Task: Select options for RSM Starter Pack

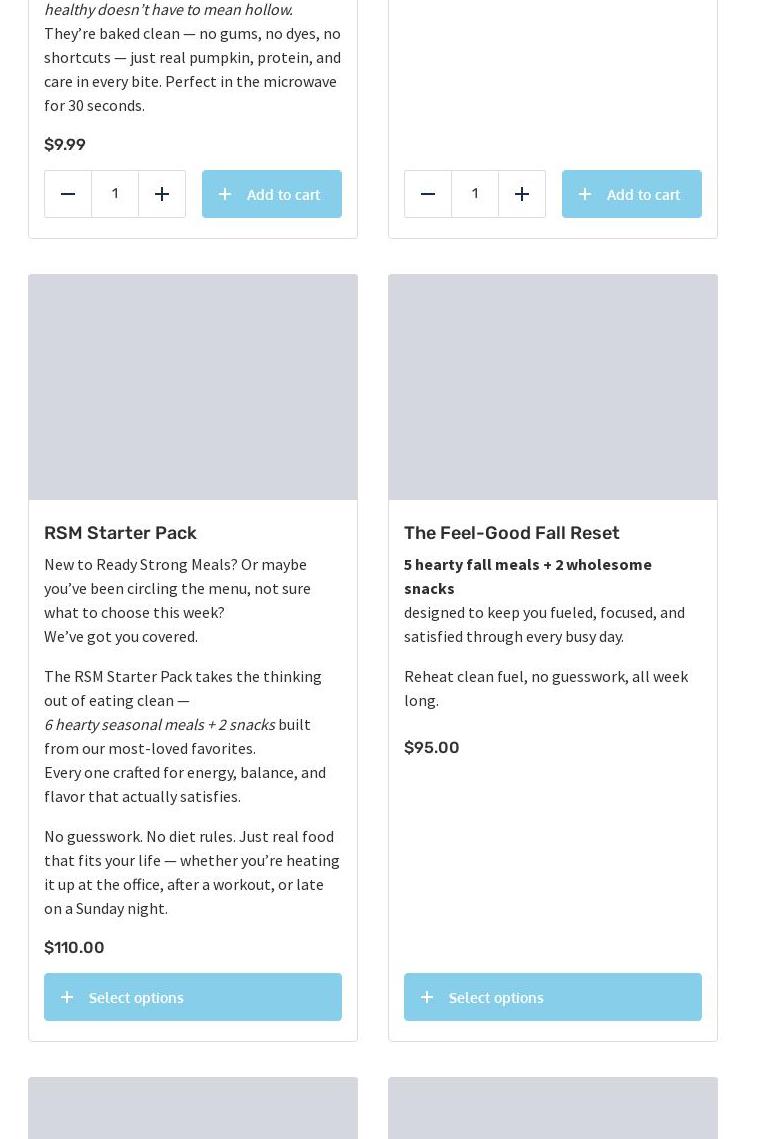Action: pyautogui.click(x=193, y=997)
